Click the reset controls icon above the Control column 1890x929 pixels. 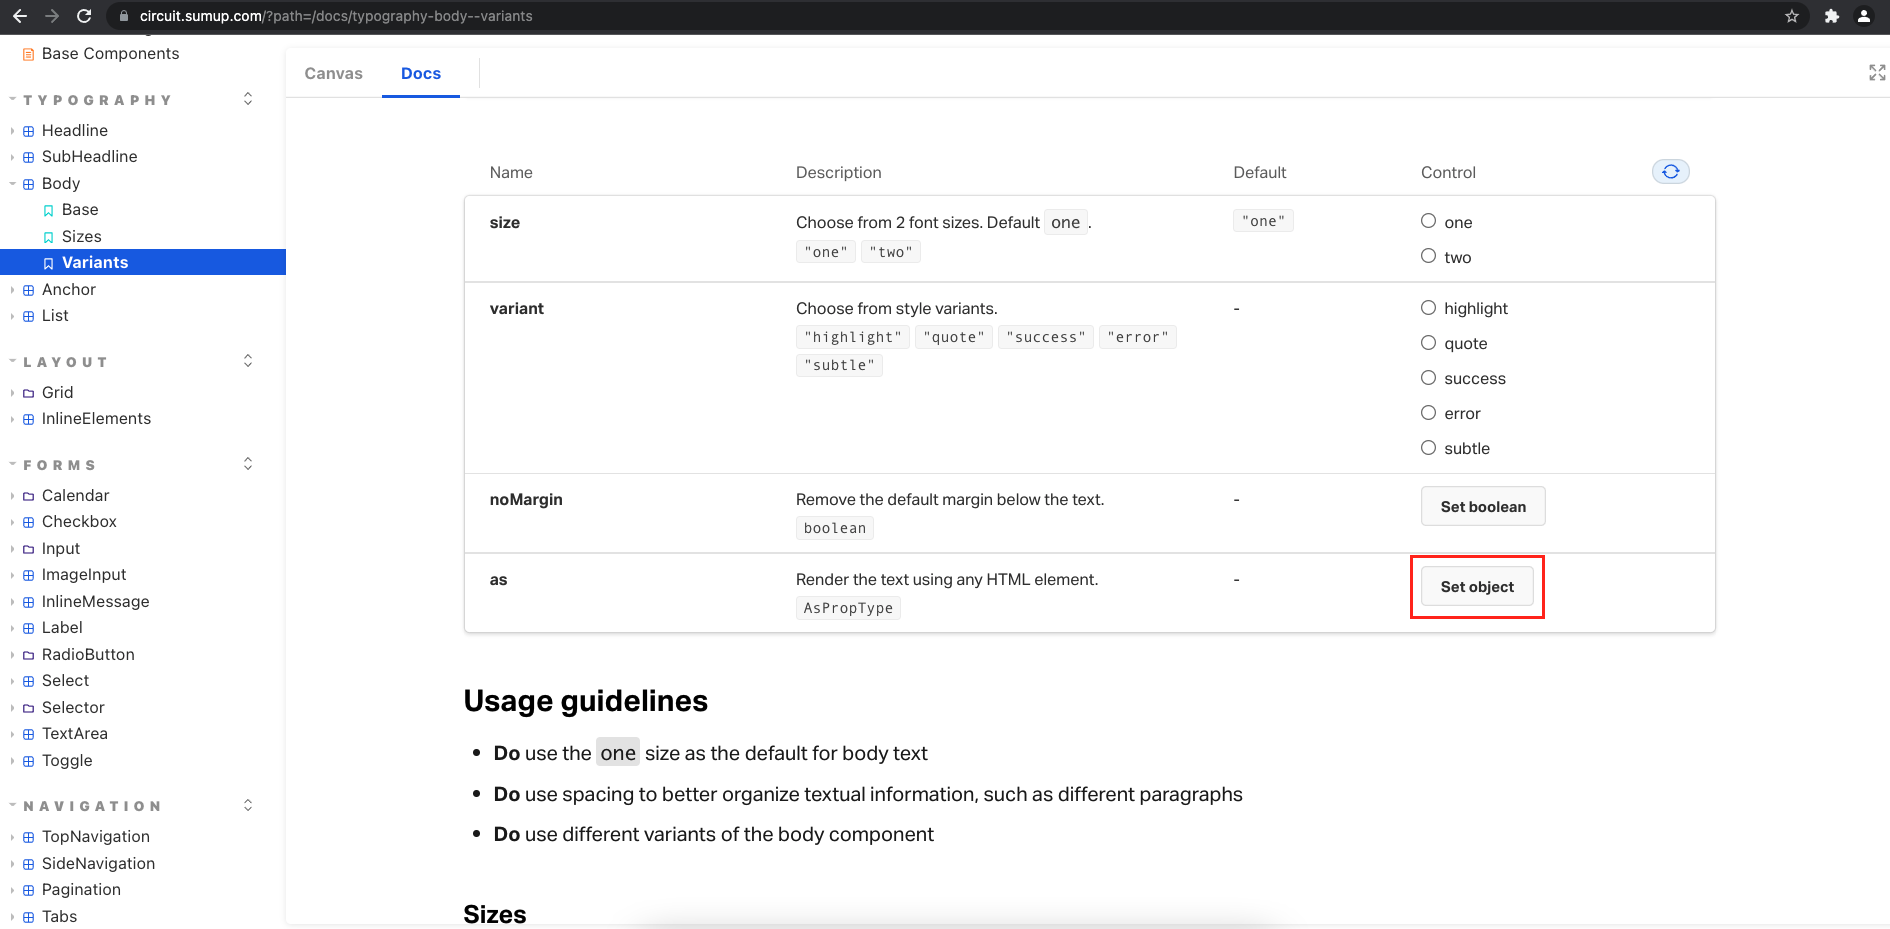[1670, 171]
